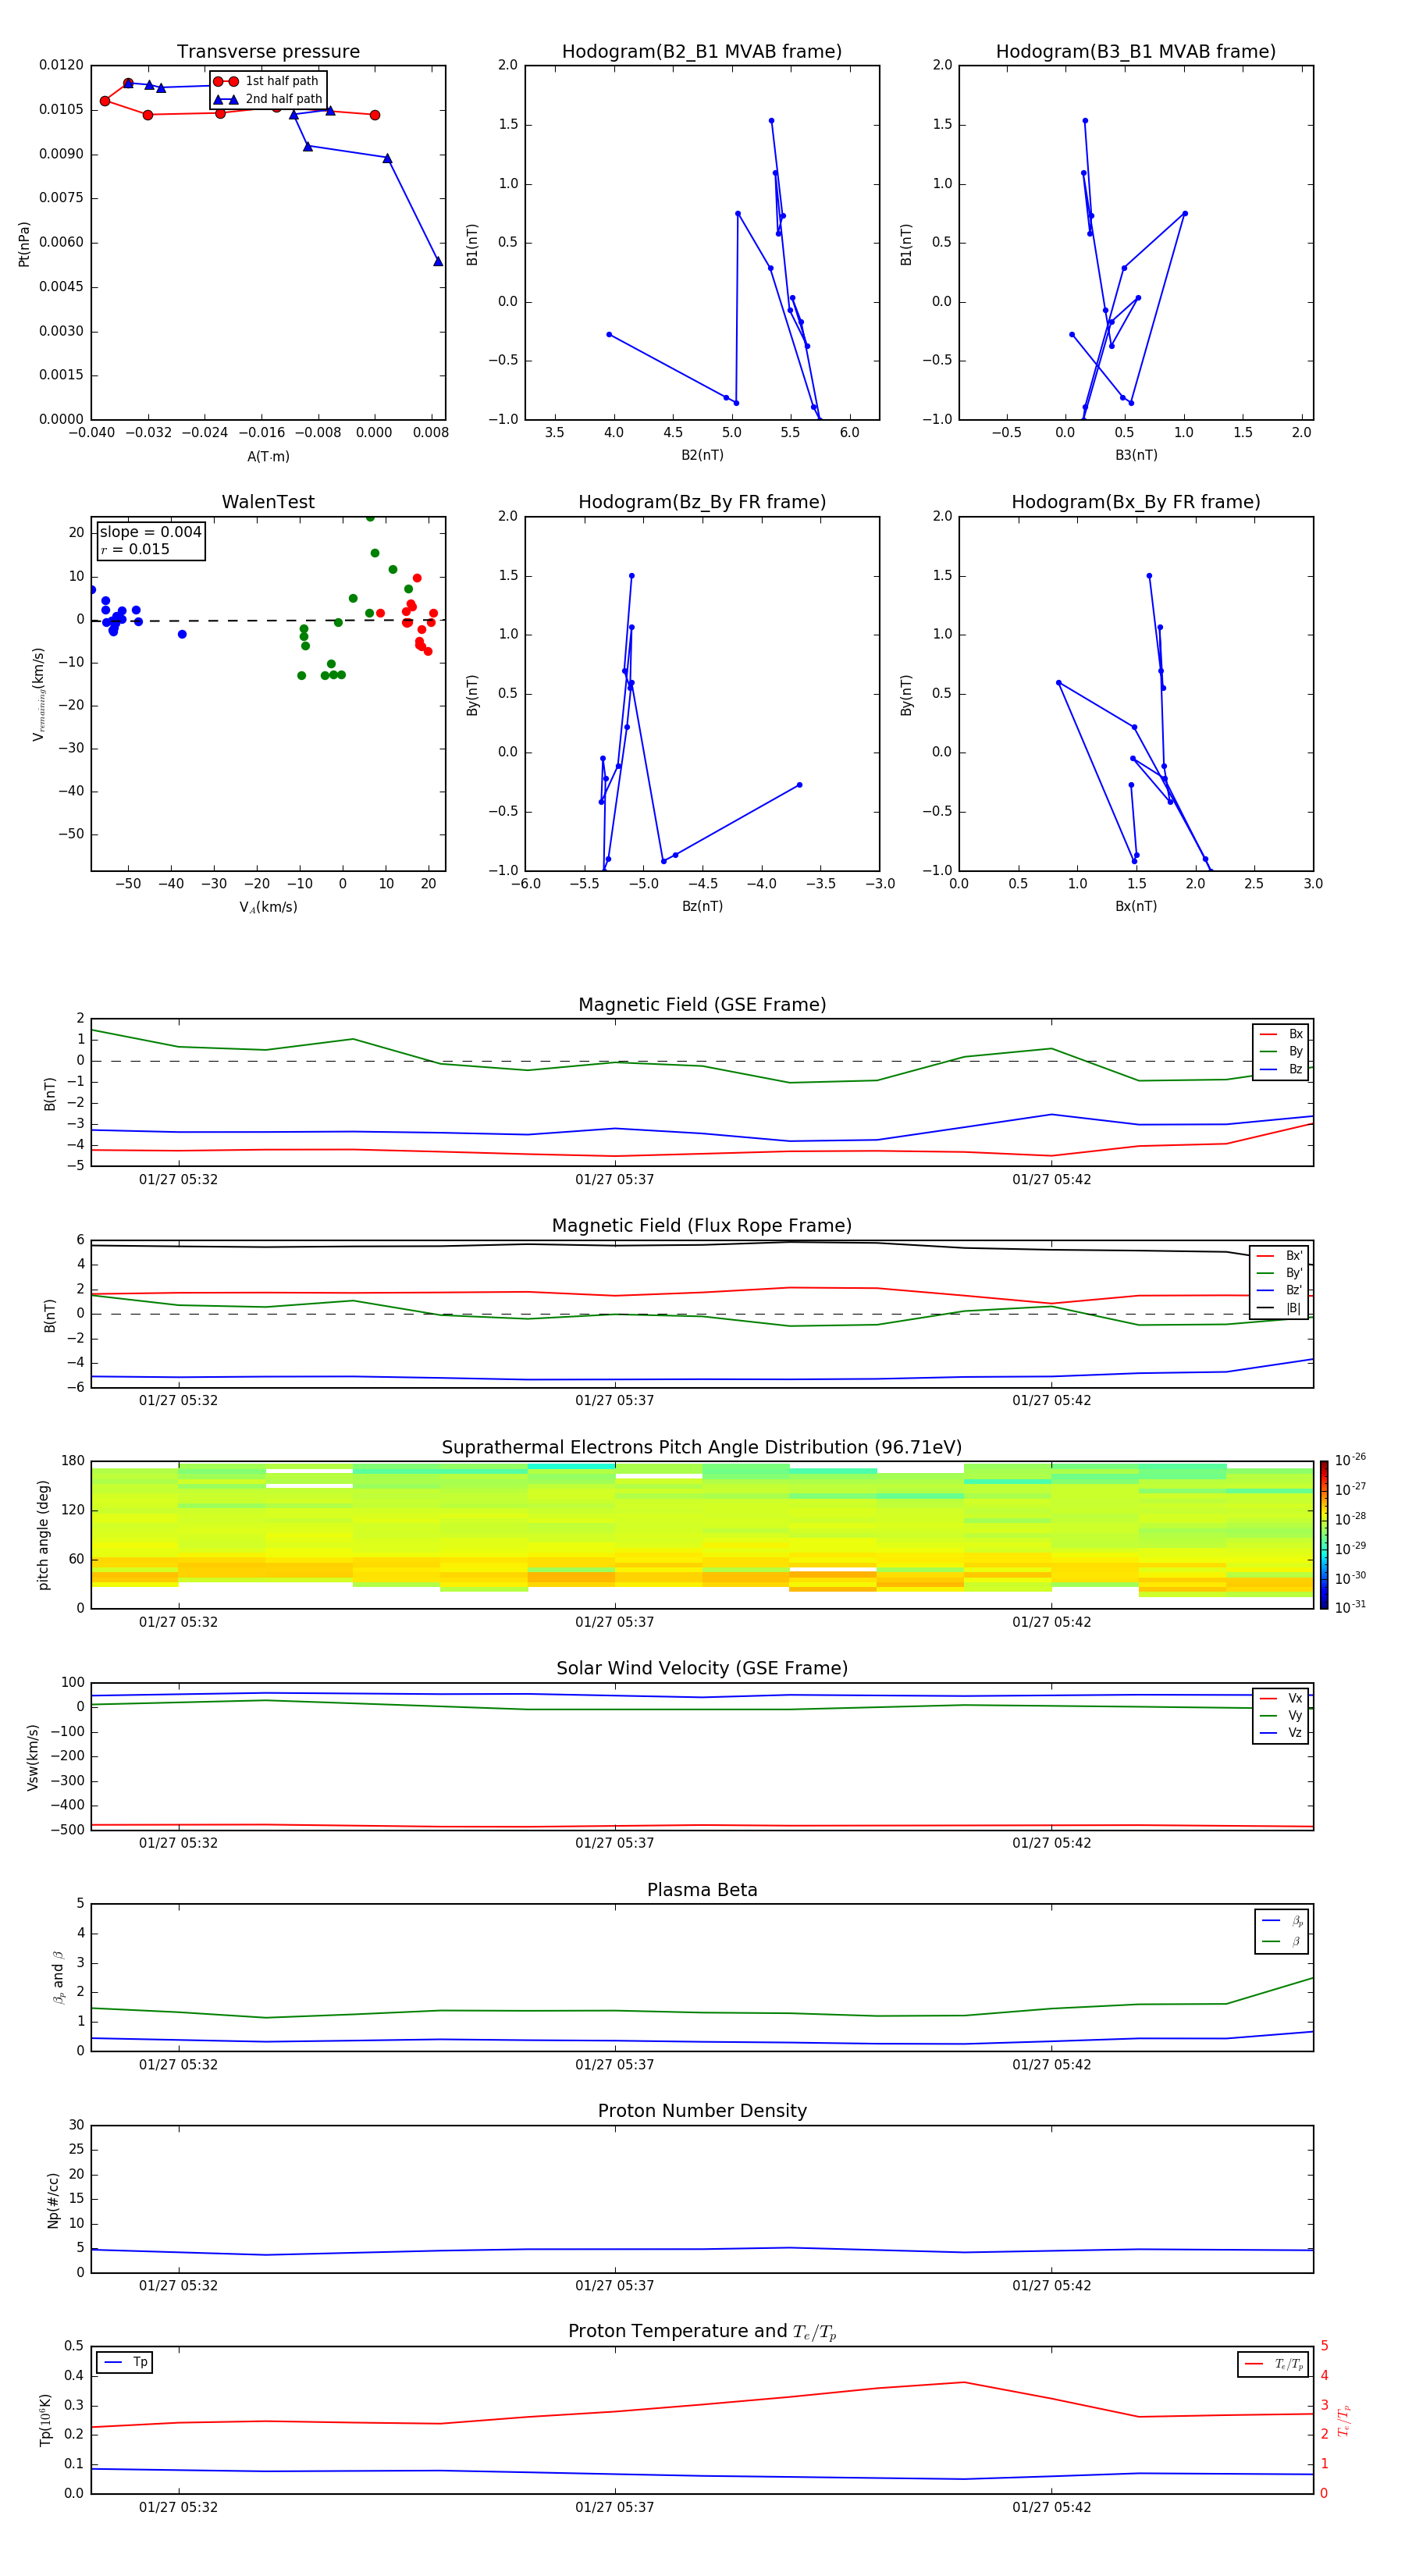Click the topmost point in B2_B1 hodogram

pyautogui.click(x=771, y=121)
